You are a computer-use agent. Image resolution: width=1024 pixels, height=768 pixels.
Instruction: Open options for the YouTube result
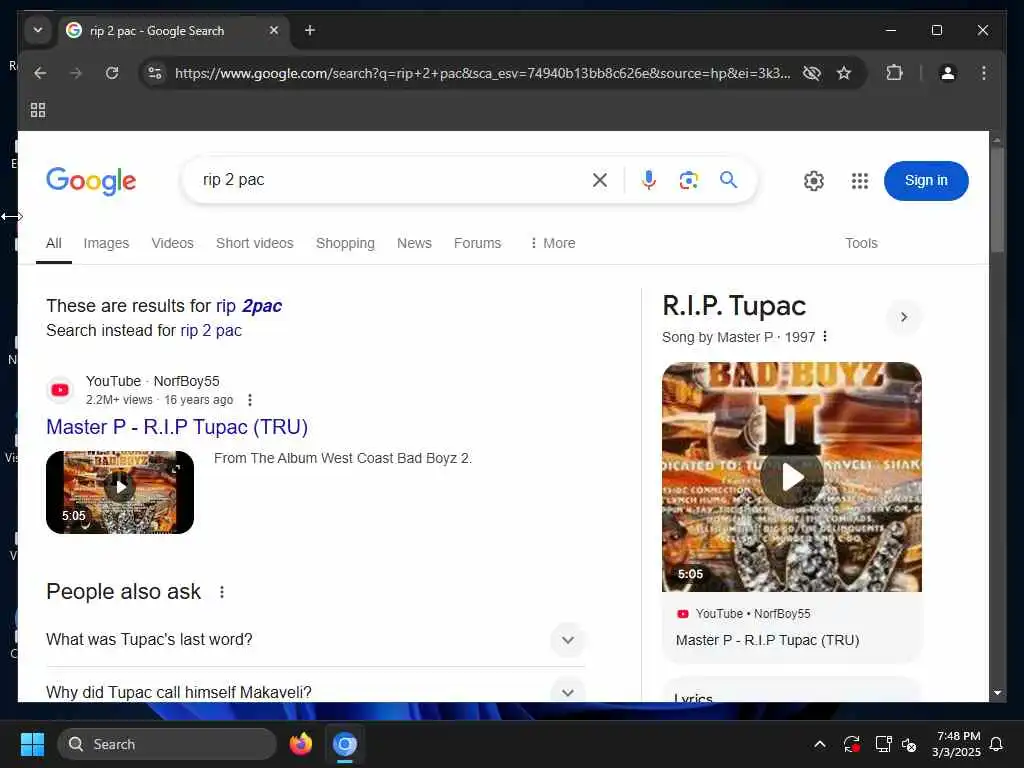pos(249,400)
